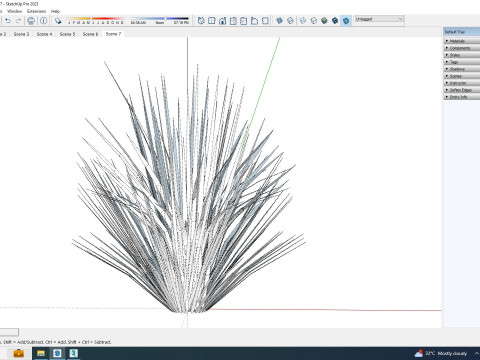Select Iso standard view icon
The image size is (480, 360).
point(201,21)
